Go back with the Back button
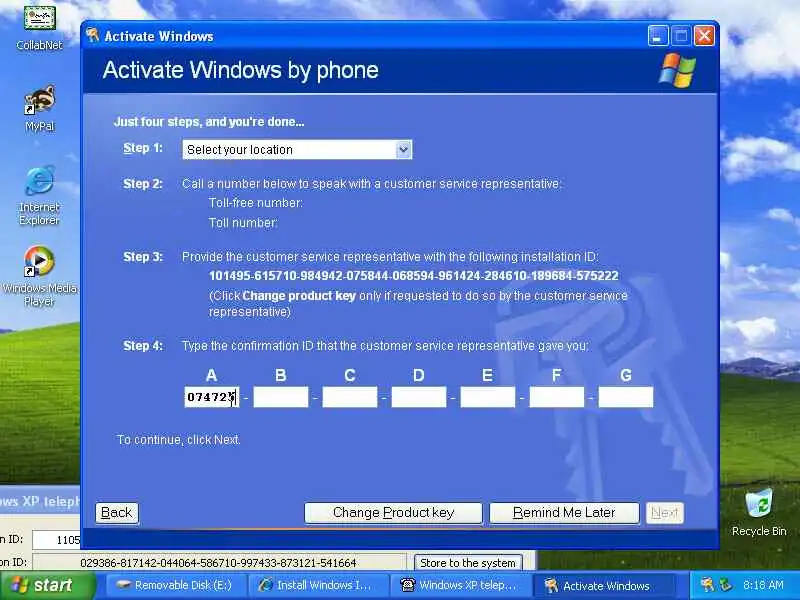Image resolution: width=800 pixels, height=600 pixels. pos(117,513)
